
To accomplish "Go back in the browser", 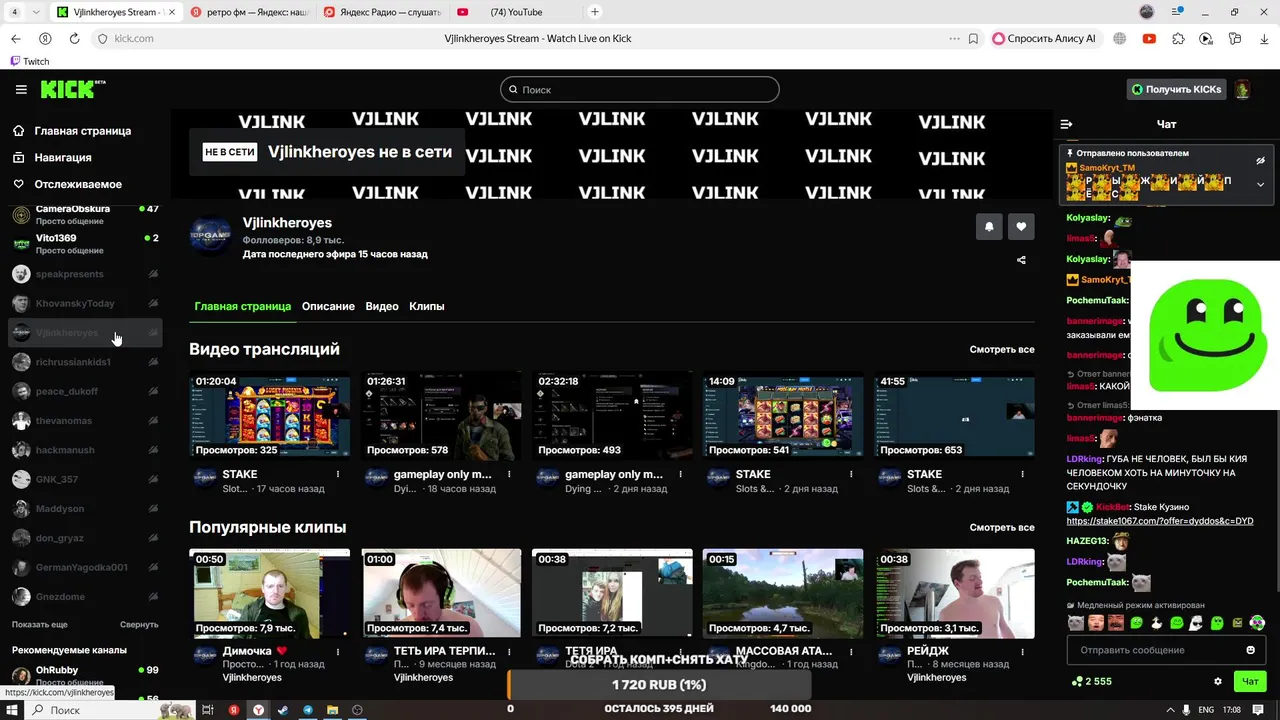I will (x=15, y=38).
